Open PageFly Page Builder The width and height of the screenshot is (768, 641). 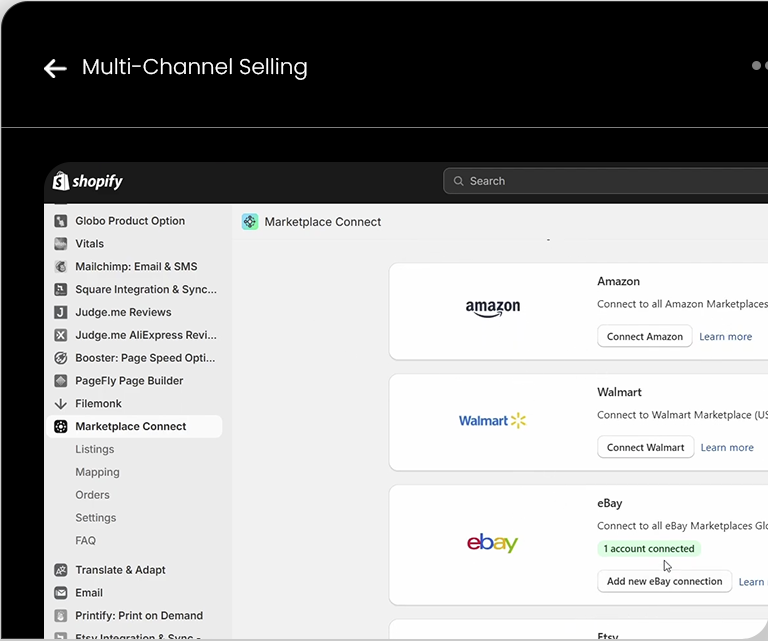(x=129, y=381)
